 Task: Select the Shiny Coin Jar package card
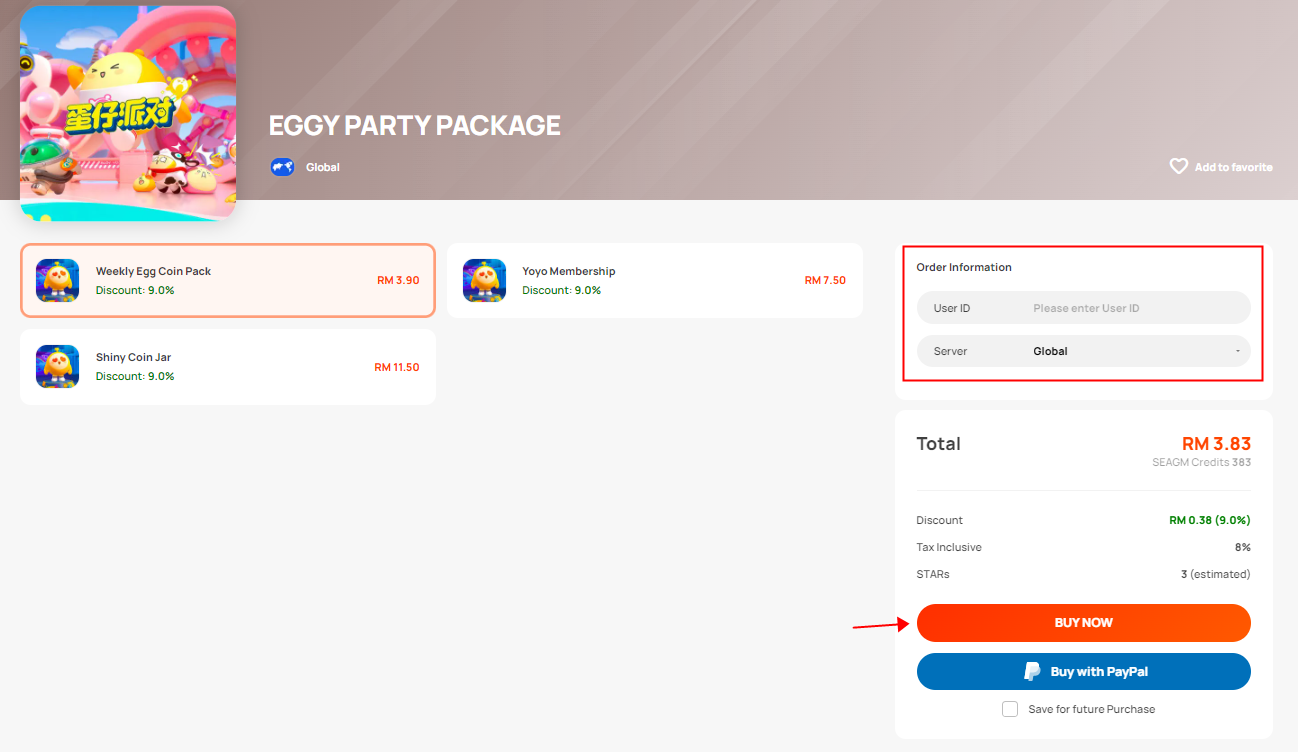coord(228,367)
